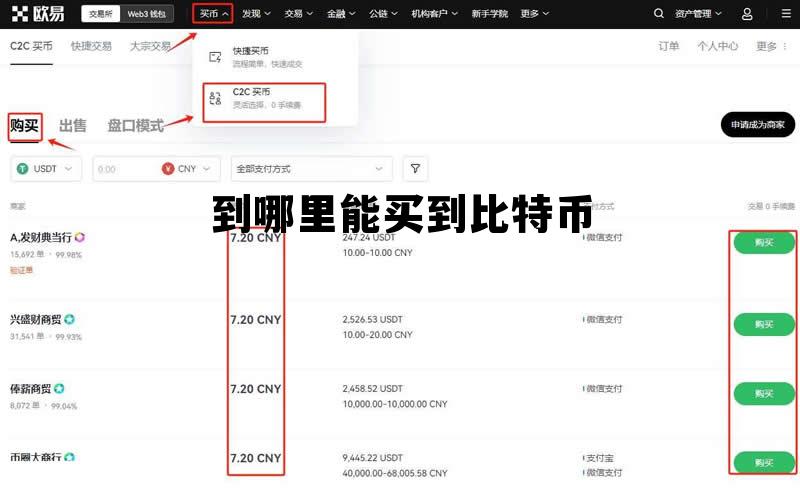The width and height of the screenshot is (800, 499).
Task: Click verified badge beside 兴盛财商贸
Action: click(x=69, y=319)
